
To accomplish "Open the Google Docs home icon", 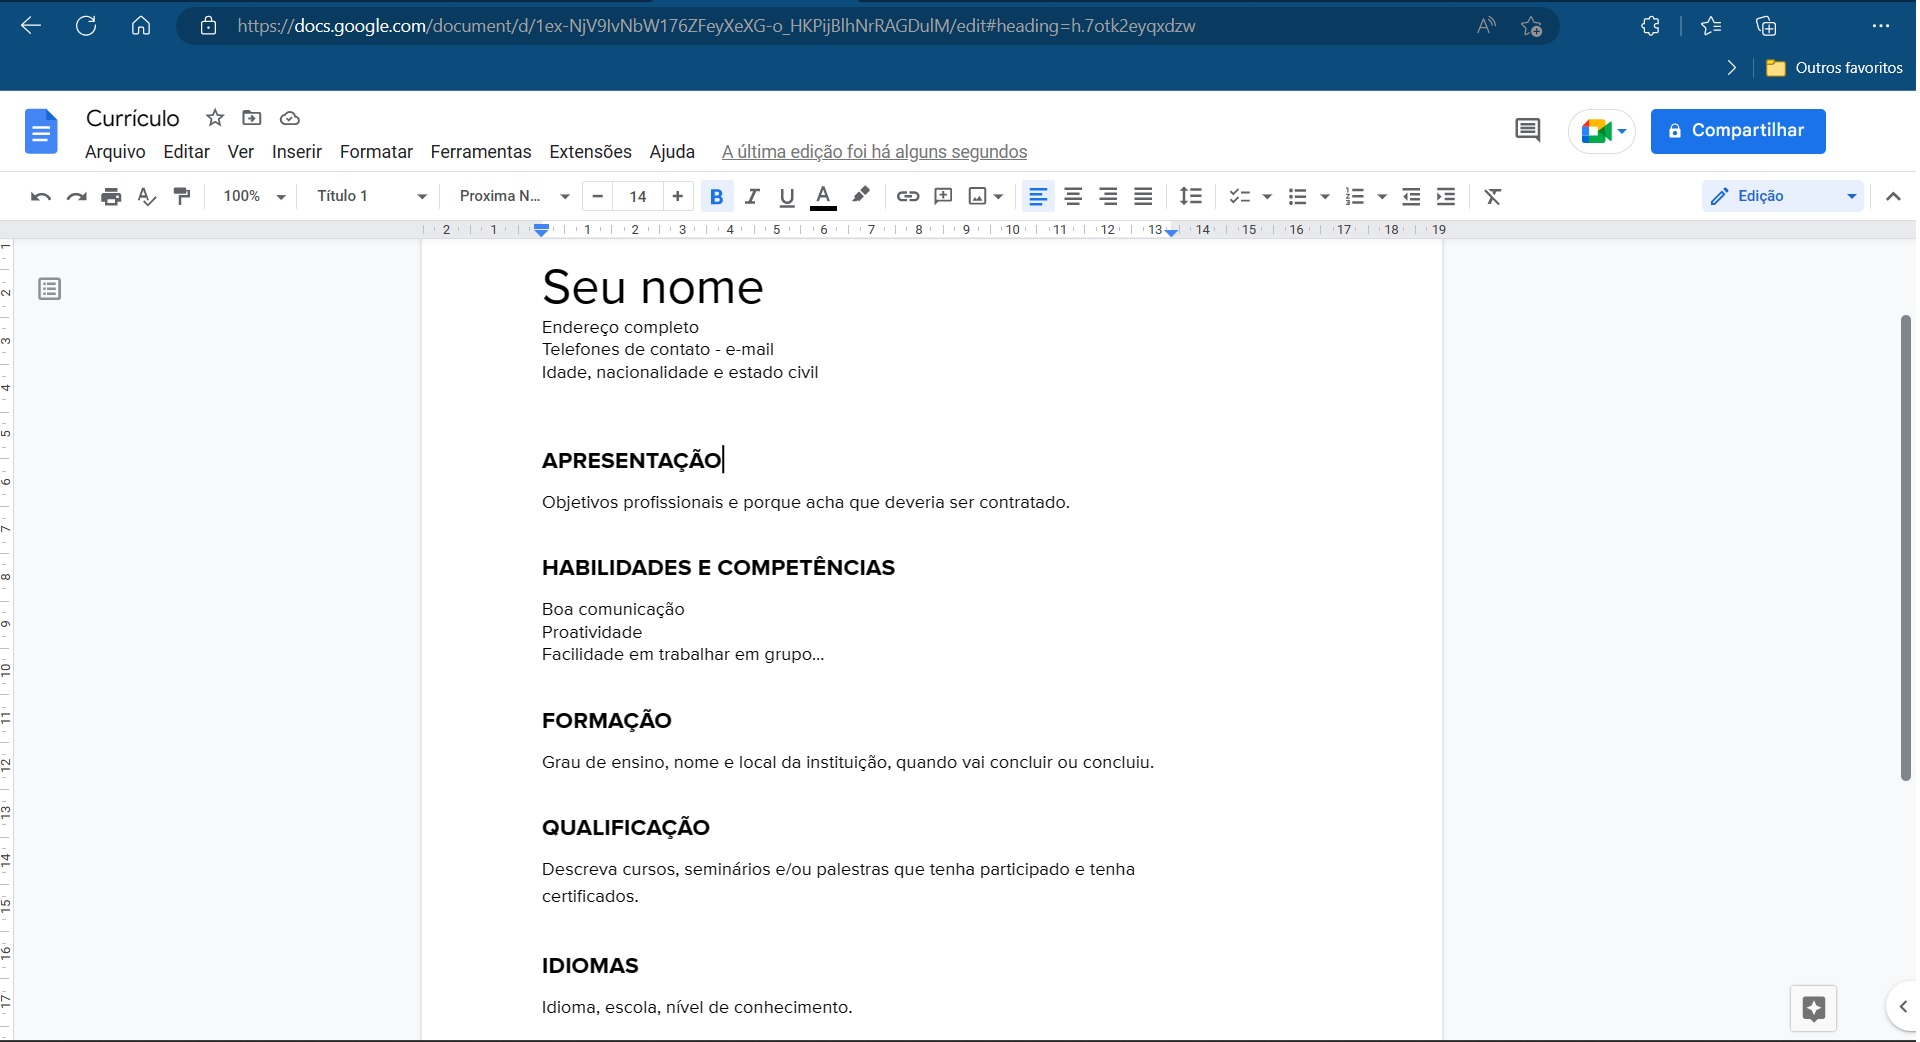I will (x=41, y=131).
